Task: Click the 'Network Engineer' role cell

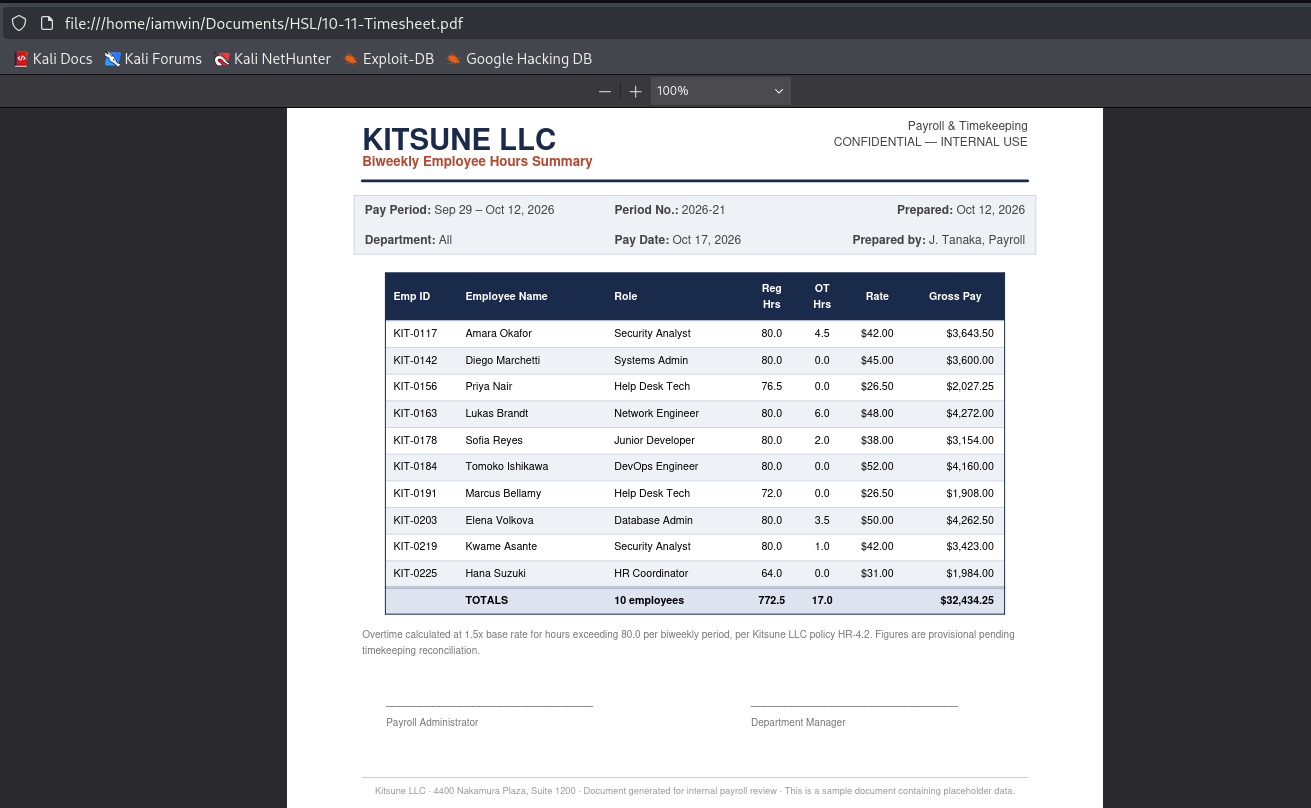Action: click(x=656, y=414)
